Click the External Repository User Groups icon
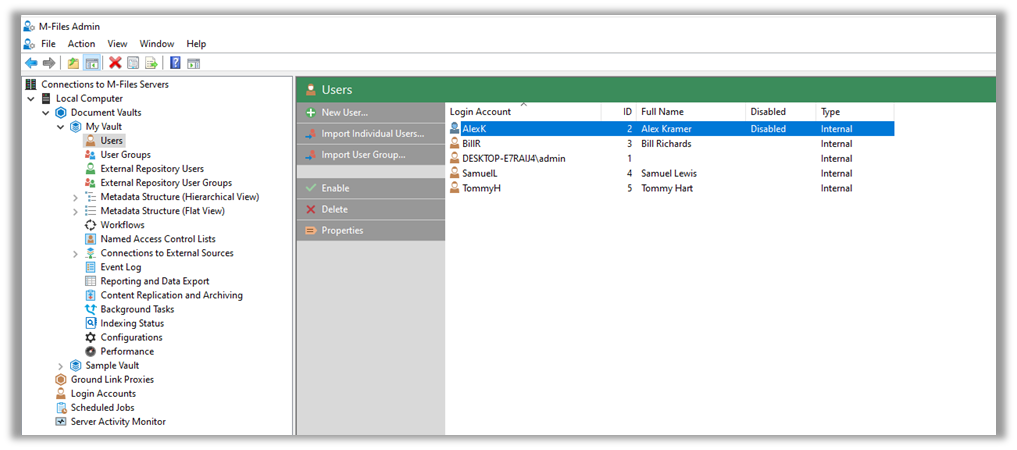The height and width of the screenshot is (450, 1017). (91, 183)
